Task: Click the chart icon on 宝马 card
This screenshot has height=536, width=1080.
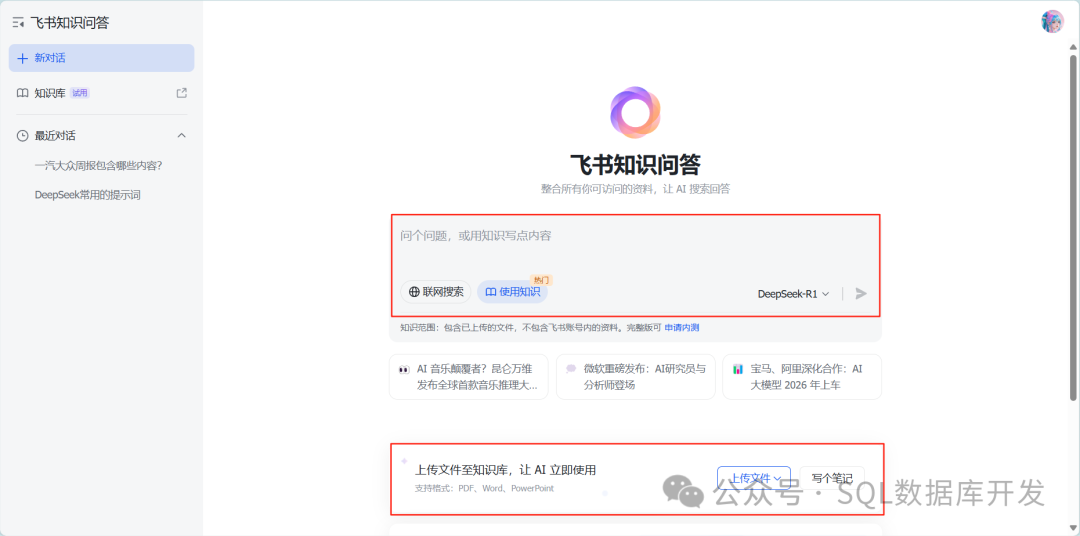Action: coord(738,369)
